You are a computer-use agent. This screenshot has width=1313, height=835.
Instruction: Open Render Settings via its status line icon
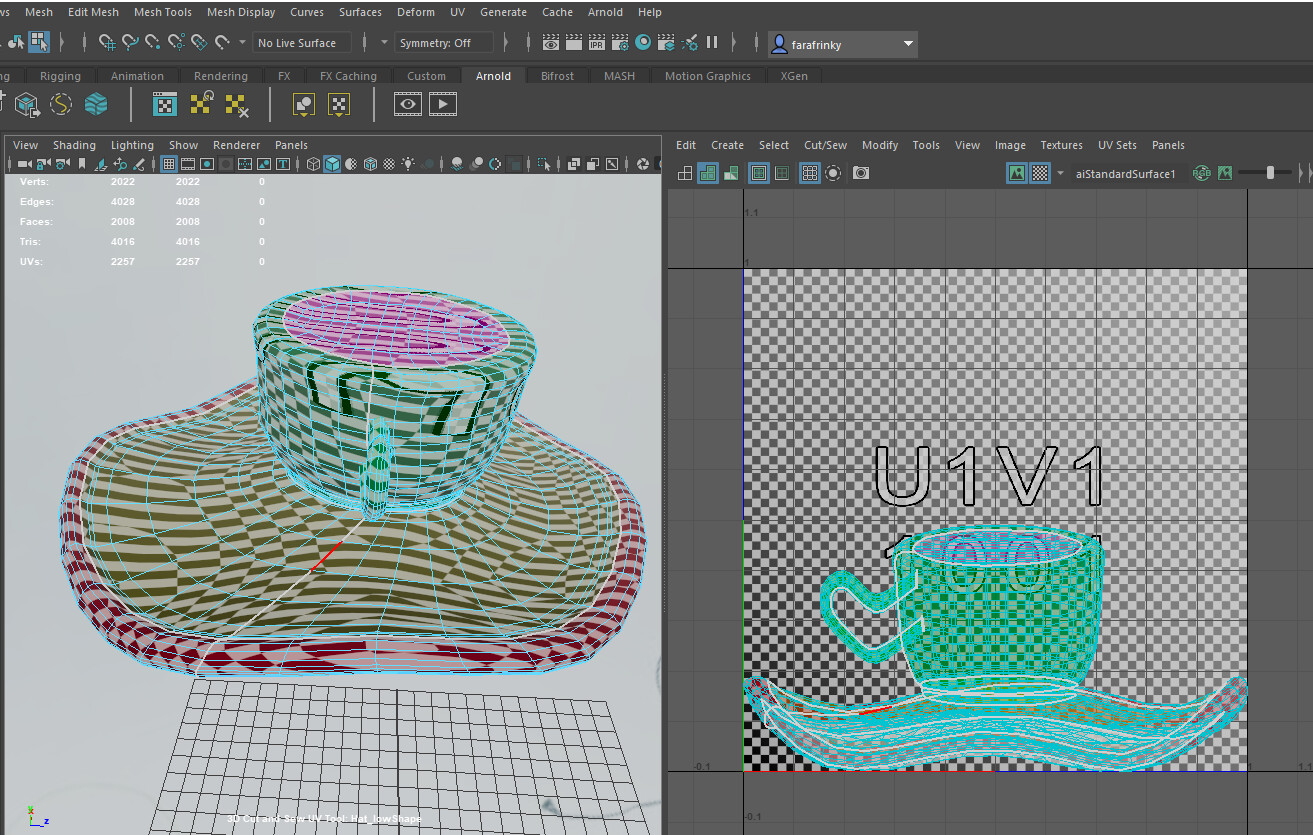[x=618, y=42]
